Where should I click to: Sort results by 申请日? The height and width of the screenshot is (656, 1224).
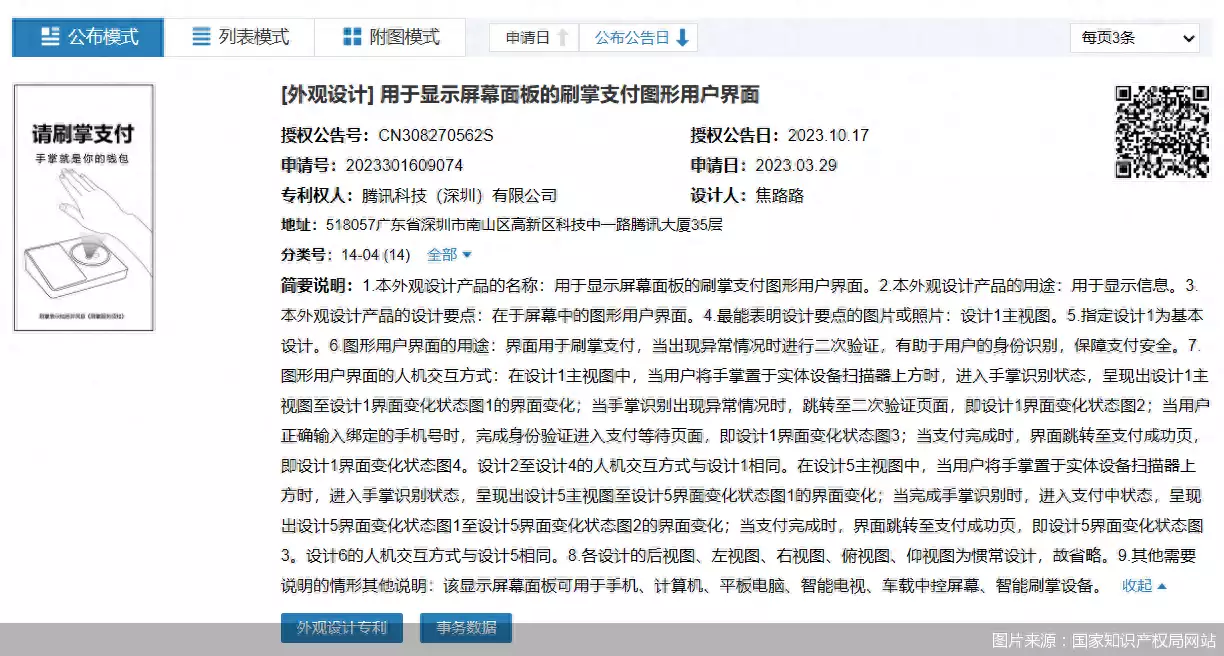534,38
